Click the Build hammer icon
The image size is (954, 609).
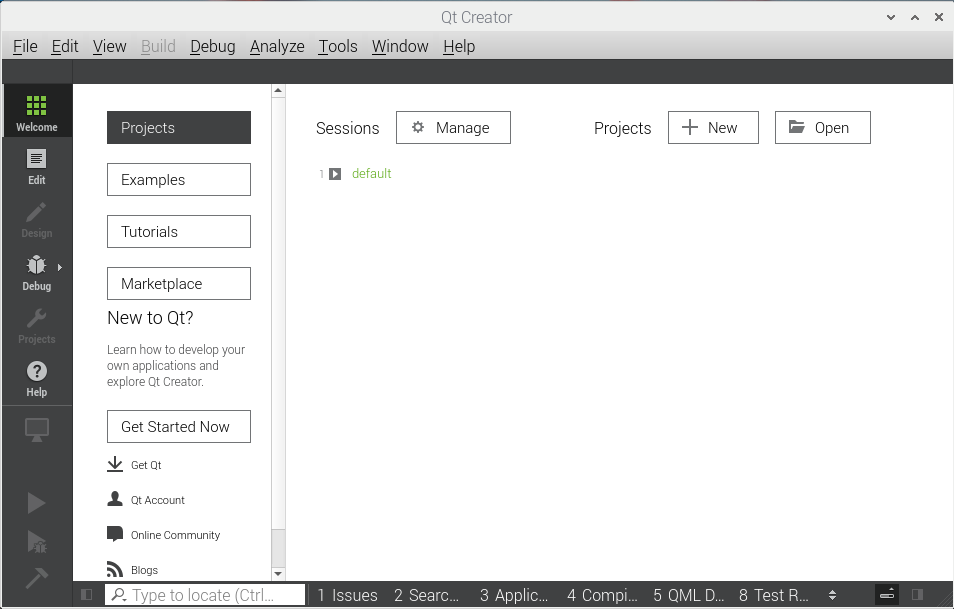coord(36,578)
